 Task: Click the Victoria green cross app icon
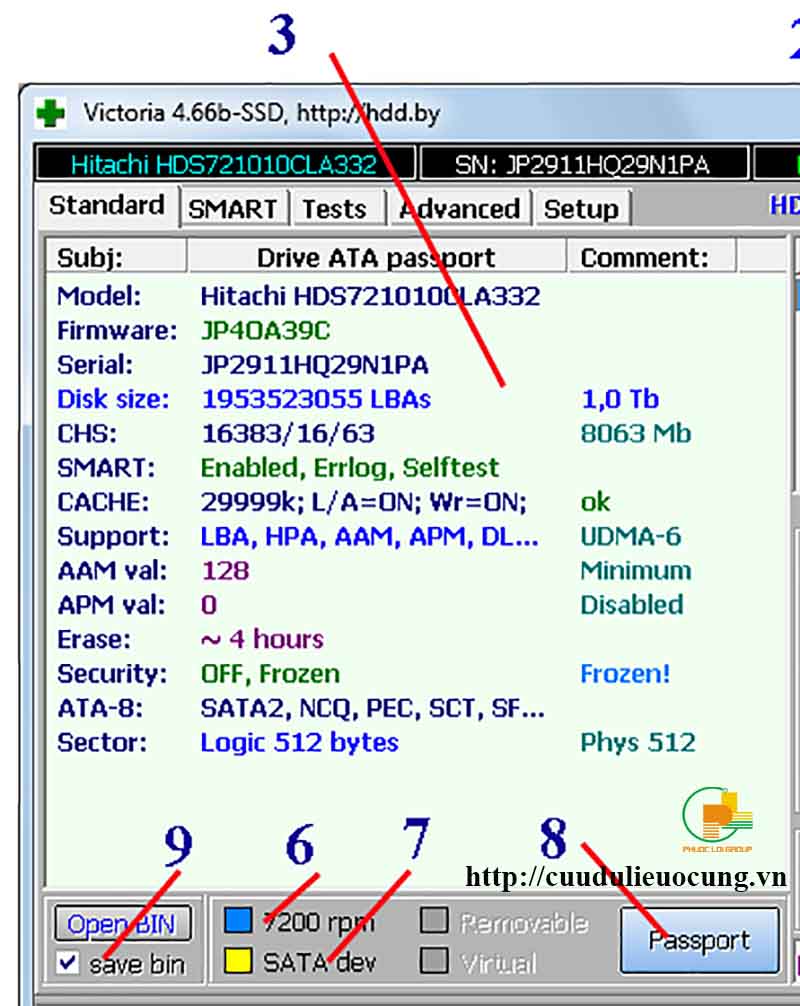point(50,113)
